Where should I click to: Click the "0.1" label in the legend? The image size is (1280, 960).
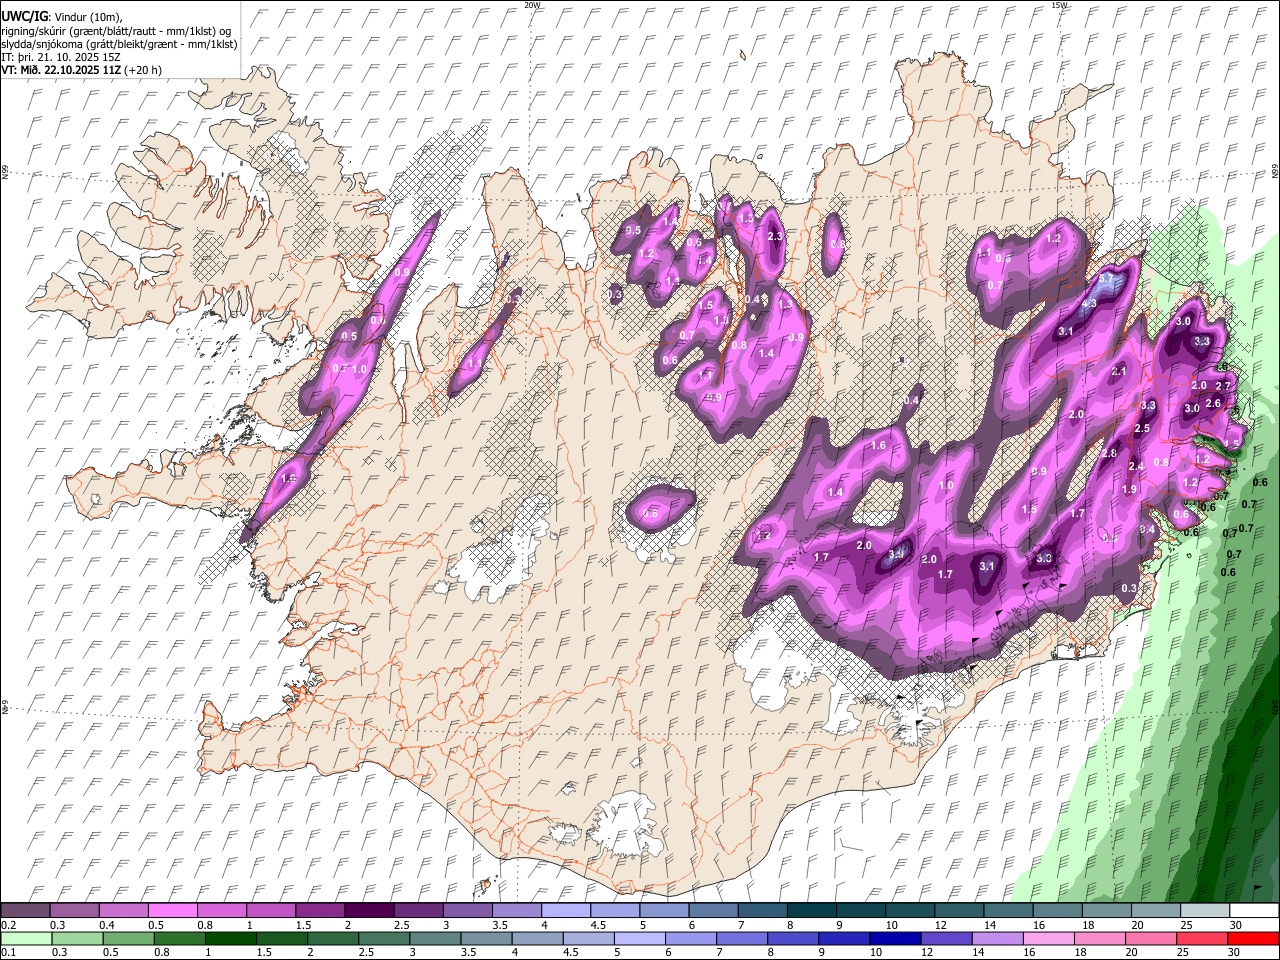(x=8, y=953)
